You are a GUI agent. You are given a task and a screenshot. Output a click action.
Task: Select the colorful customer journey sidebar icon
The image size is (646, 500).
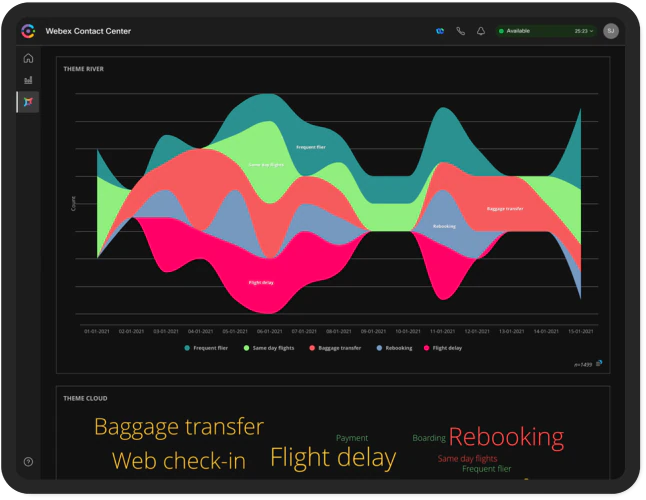[28, 102]
